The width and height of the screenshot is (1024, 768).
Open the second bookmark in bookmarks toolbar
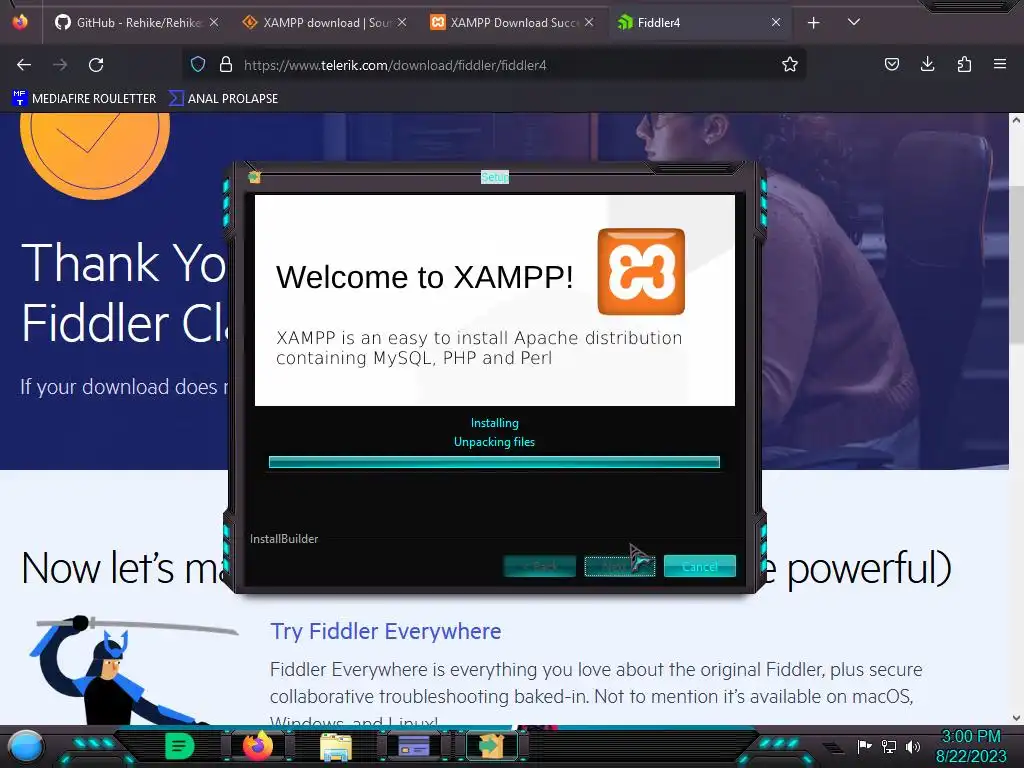click(x=223, y=98)
